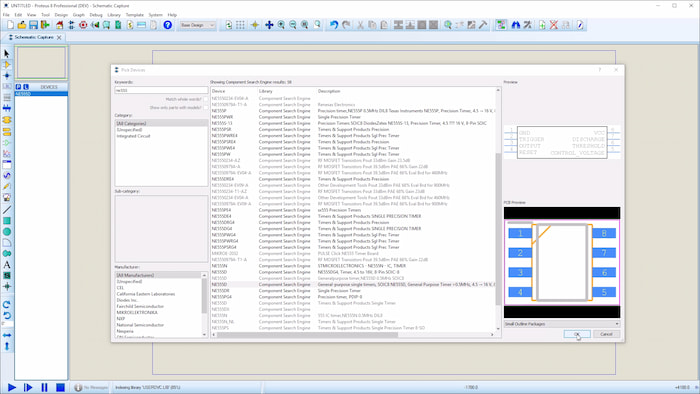Open project using the folder icon
700x394 pixels.
pyautogui.click(x=21, y=25)
